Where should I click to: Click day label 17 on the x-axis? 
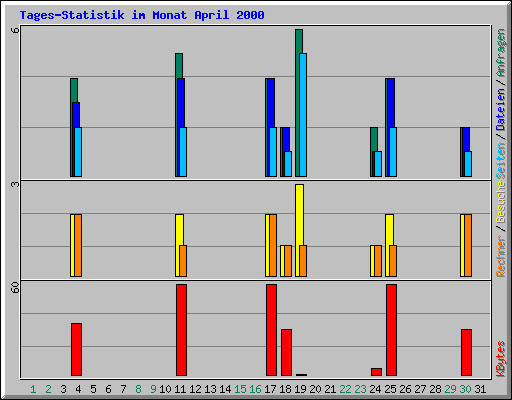[x=270, y=389]
